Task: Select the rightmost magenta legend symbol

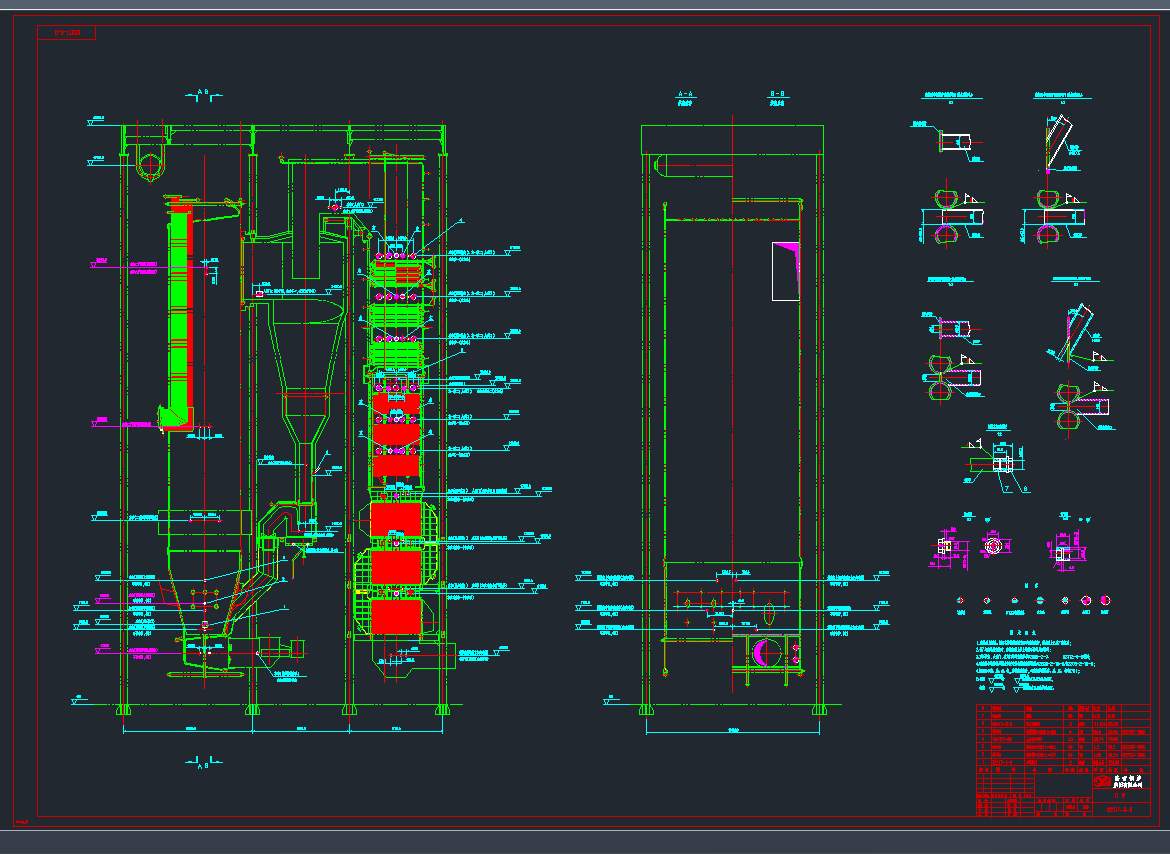Action: (1105, 600)
